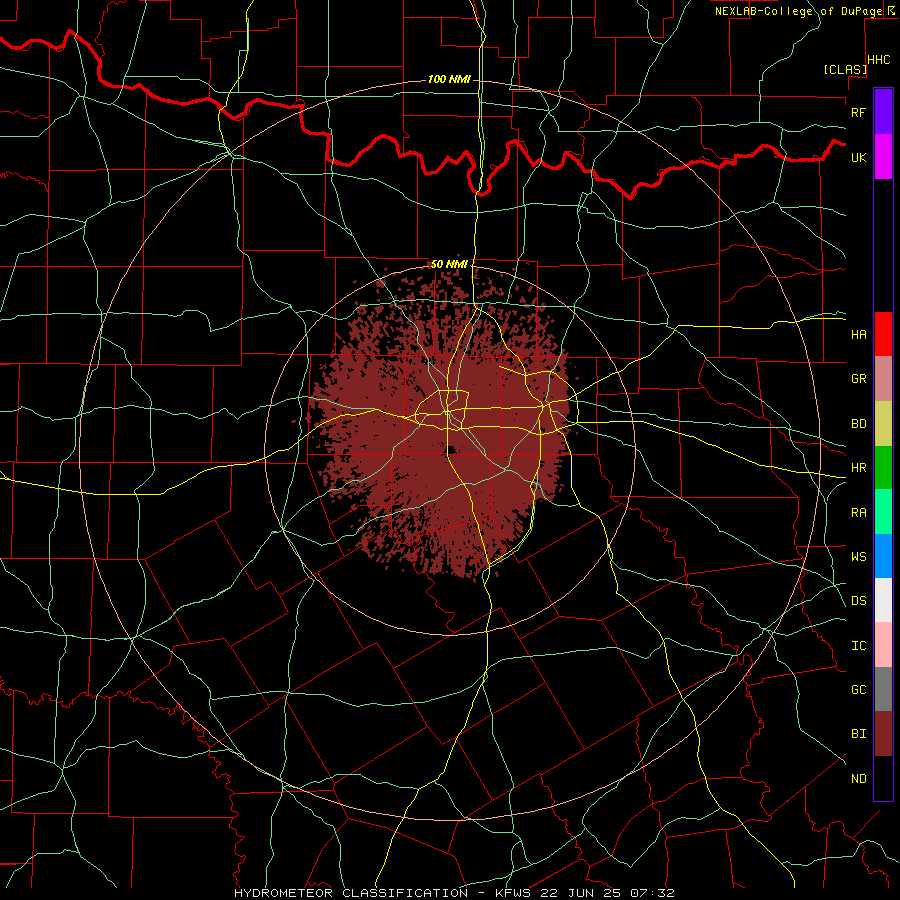Click the ND legend label
The image size is (900, 900).
(x=858, y=779)
